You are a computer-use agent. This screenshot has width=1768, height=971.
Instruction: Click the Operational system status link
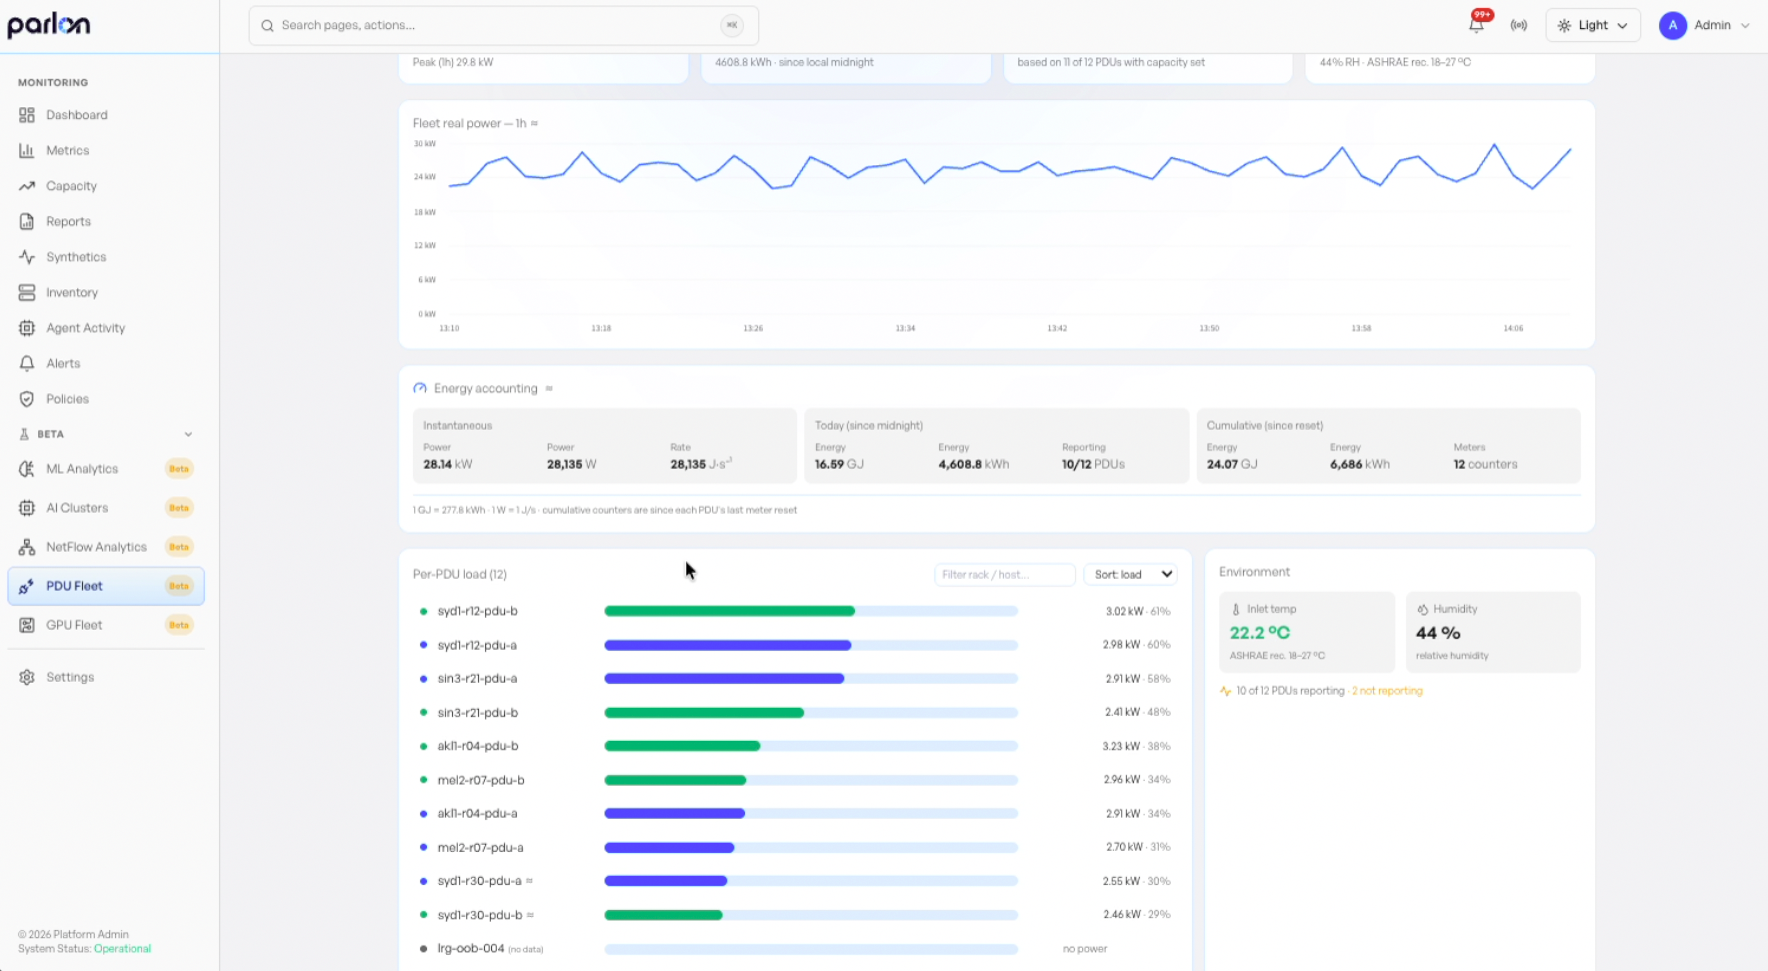[x=122, y=949]
